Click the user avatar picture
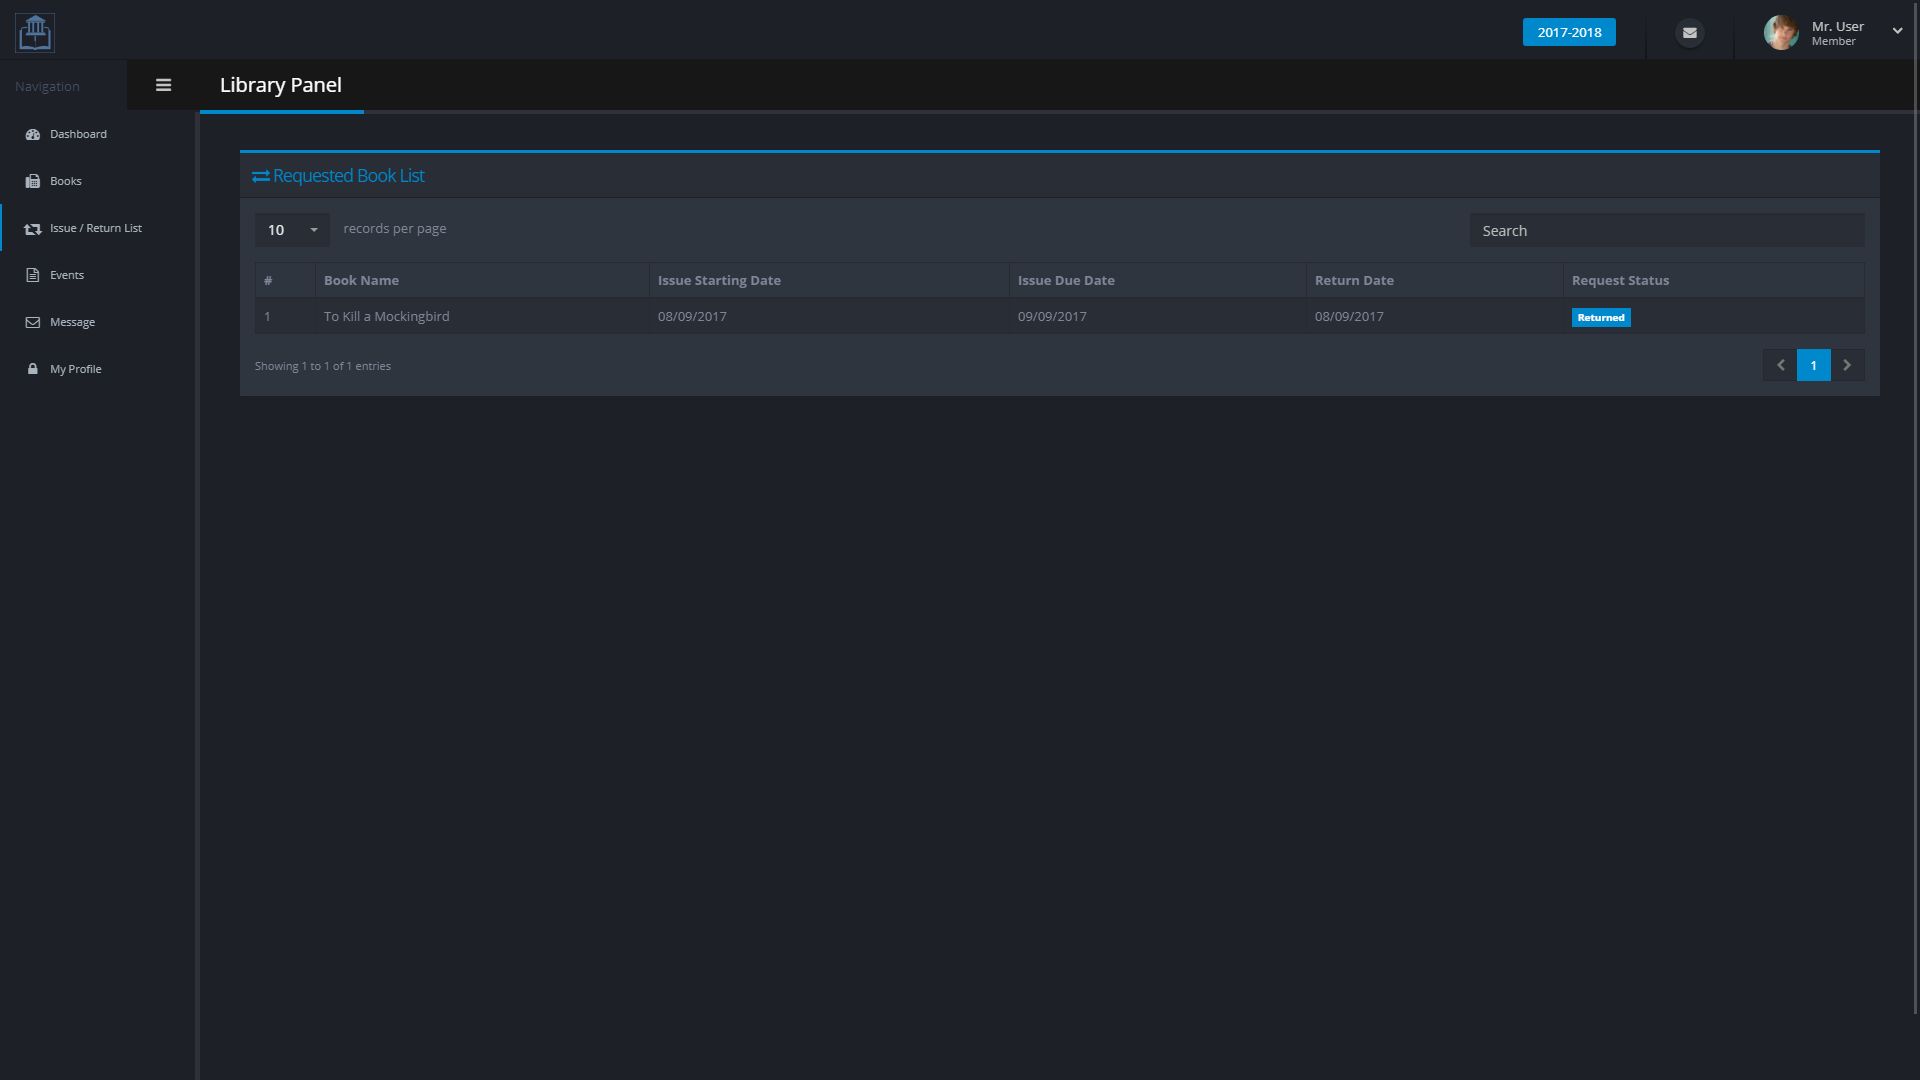 click(x=1780, y=32)
